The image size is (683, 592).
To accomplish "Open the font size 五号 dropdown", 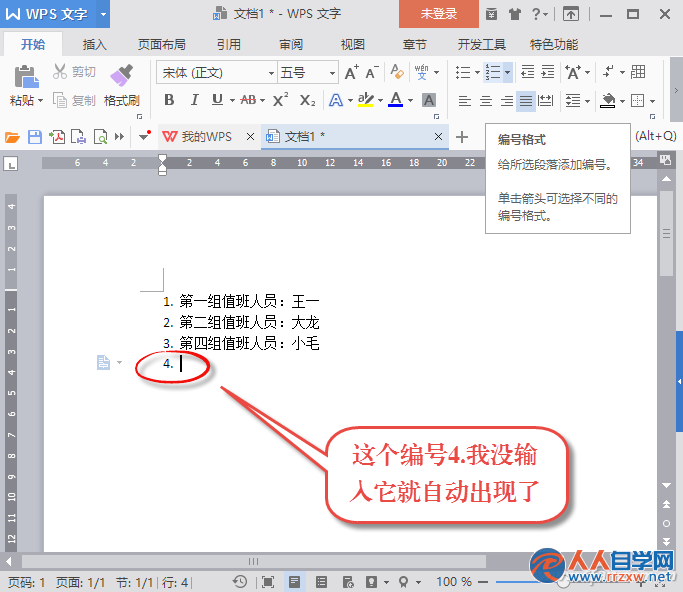I will coord(332,73).
